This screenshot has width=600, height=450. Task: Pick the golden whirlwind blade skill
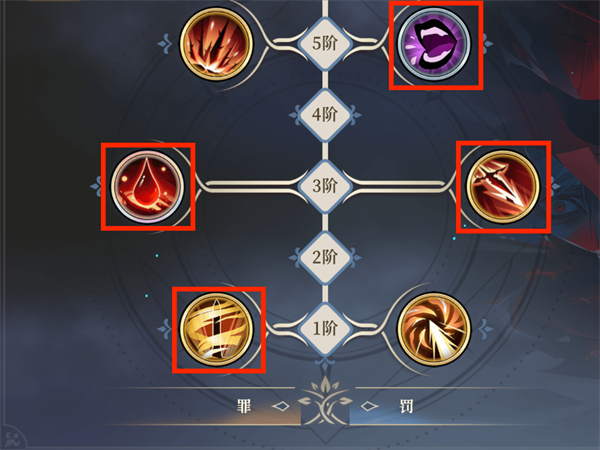coord(217,329)
